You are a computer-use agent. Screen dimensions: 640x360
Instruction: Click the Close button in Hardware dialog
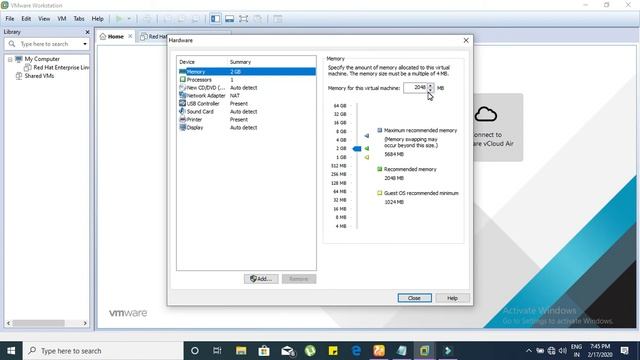[x=414, y=298]
